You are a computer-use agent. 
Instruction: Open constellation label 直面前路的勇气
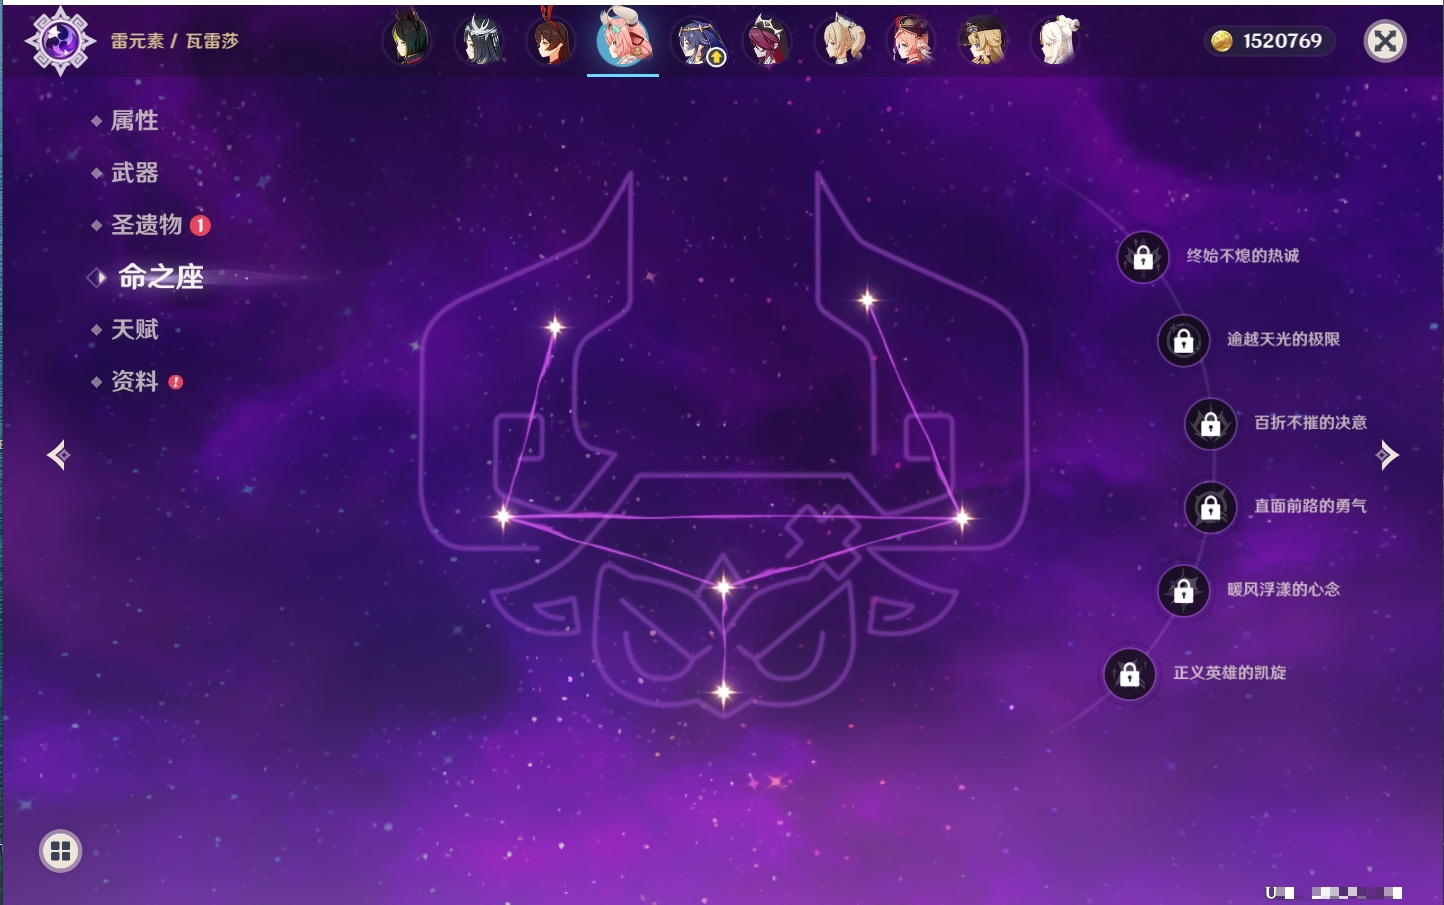[1310, 506]
